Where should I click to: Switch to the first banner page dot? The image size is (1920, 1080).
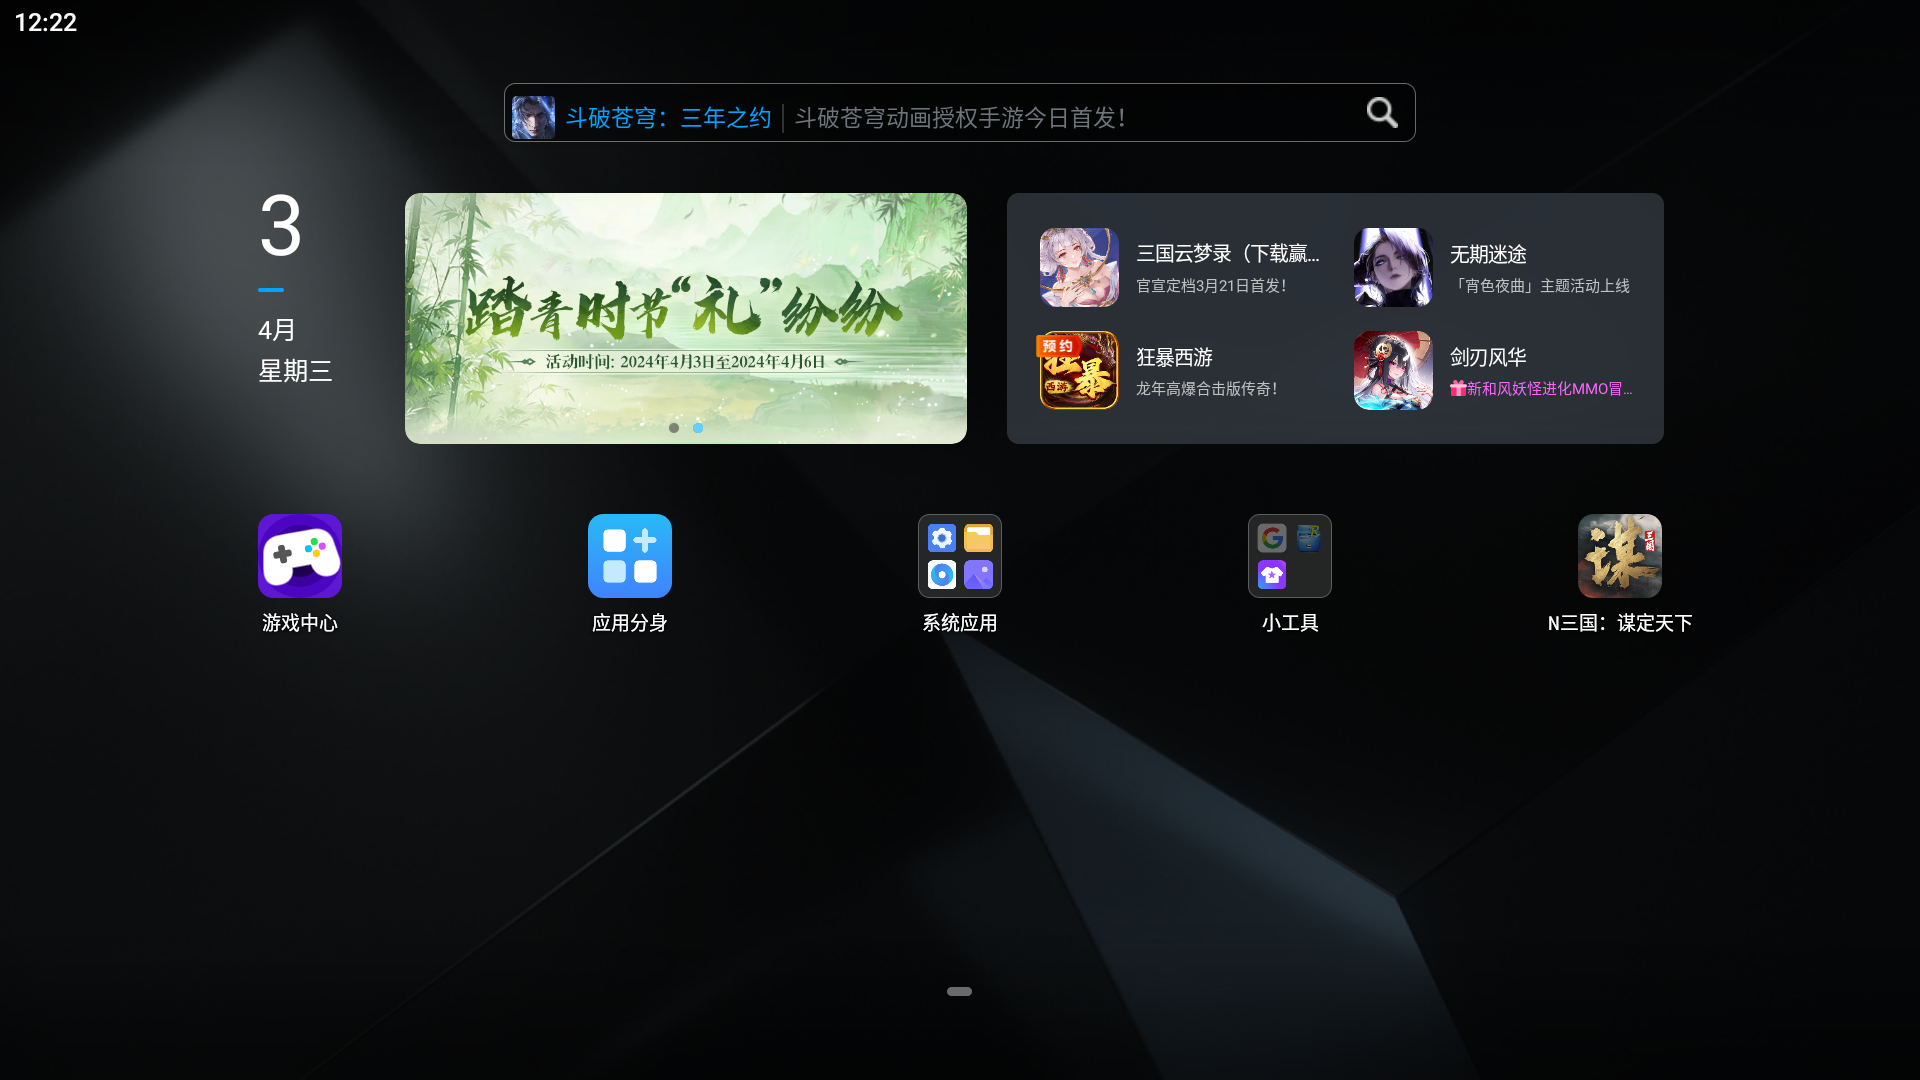(x=674, y=428)
